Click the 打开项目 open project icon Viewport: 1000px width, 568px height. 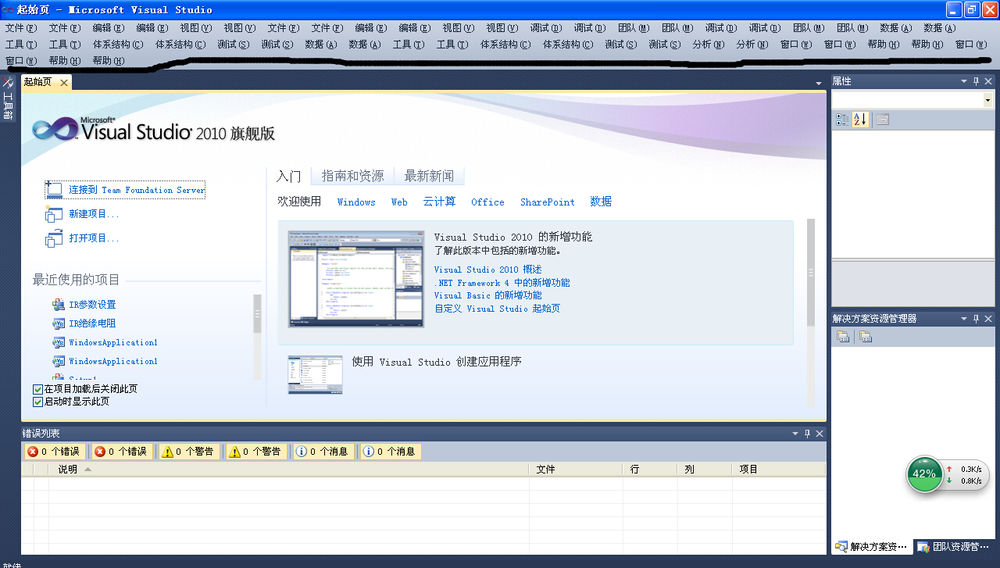[54, 238]
